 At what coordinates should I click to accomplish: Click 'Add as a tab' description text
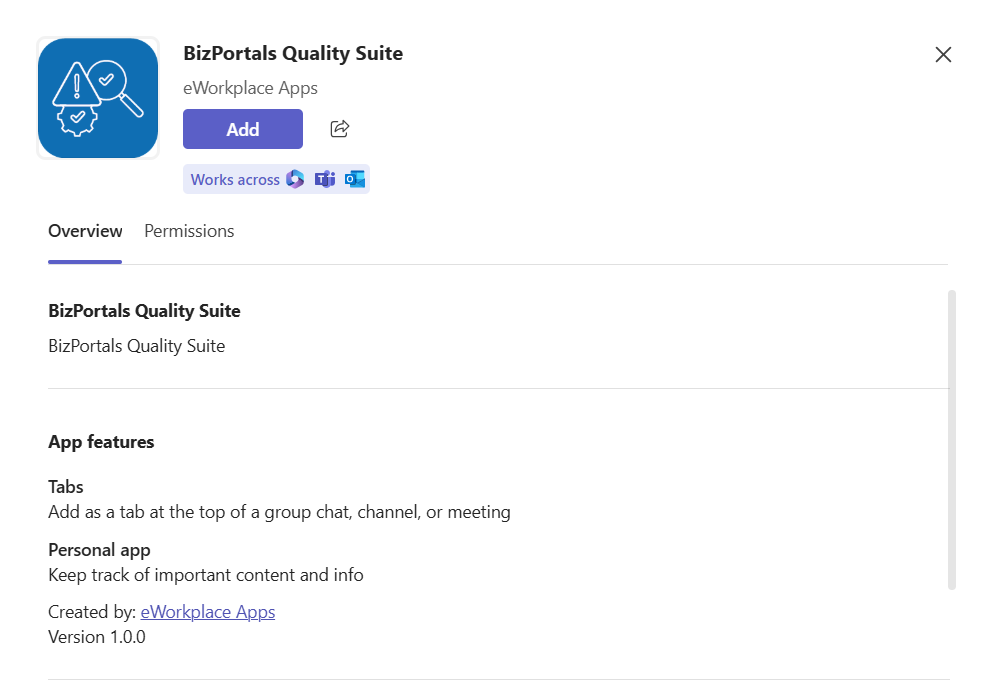(279, 512)
